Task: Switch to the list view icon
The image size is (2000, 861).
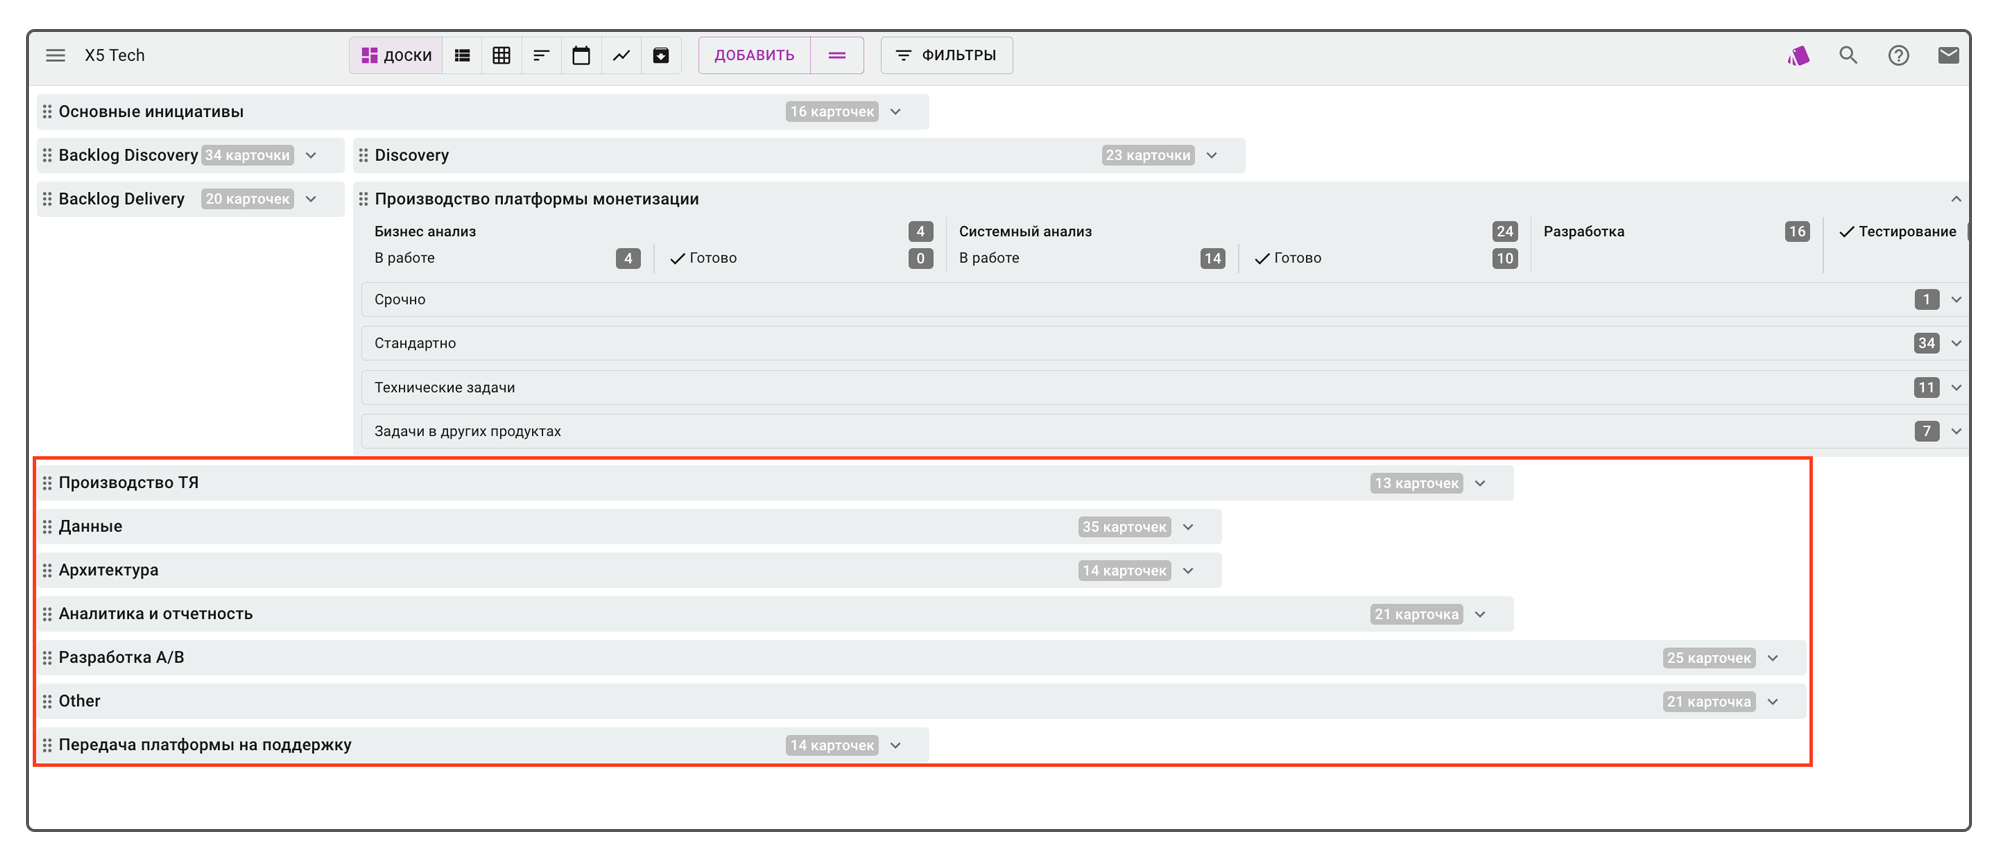Action: point(462,56)
